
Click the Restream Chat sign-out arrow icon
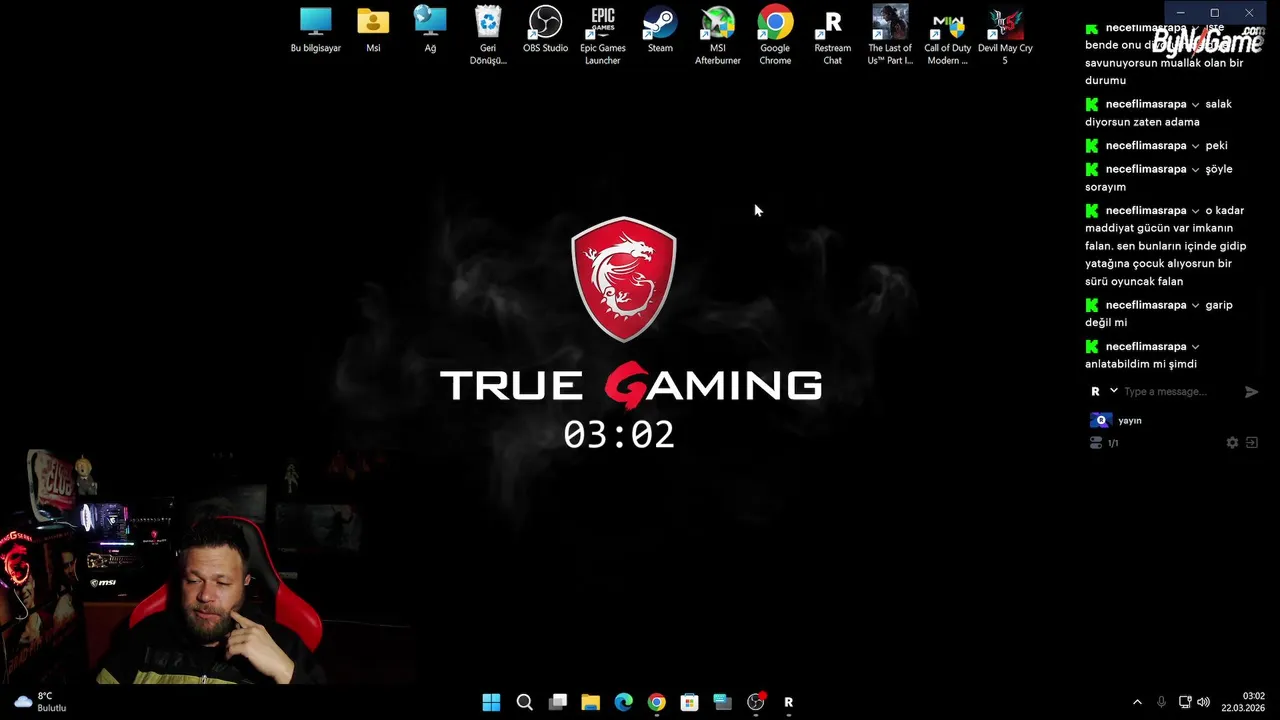pyautogui.click(x=1251, y=443)
